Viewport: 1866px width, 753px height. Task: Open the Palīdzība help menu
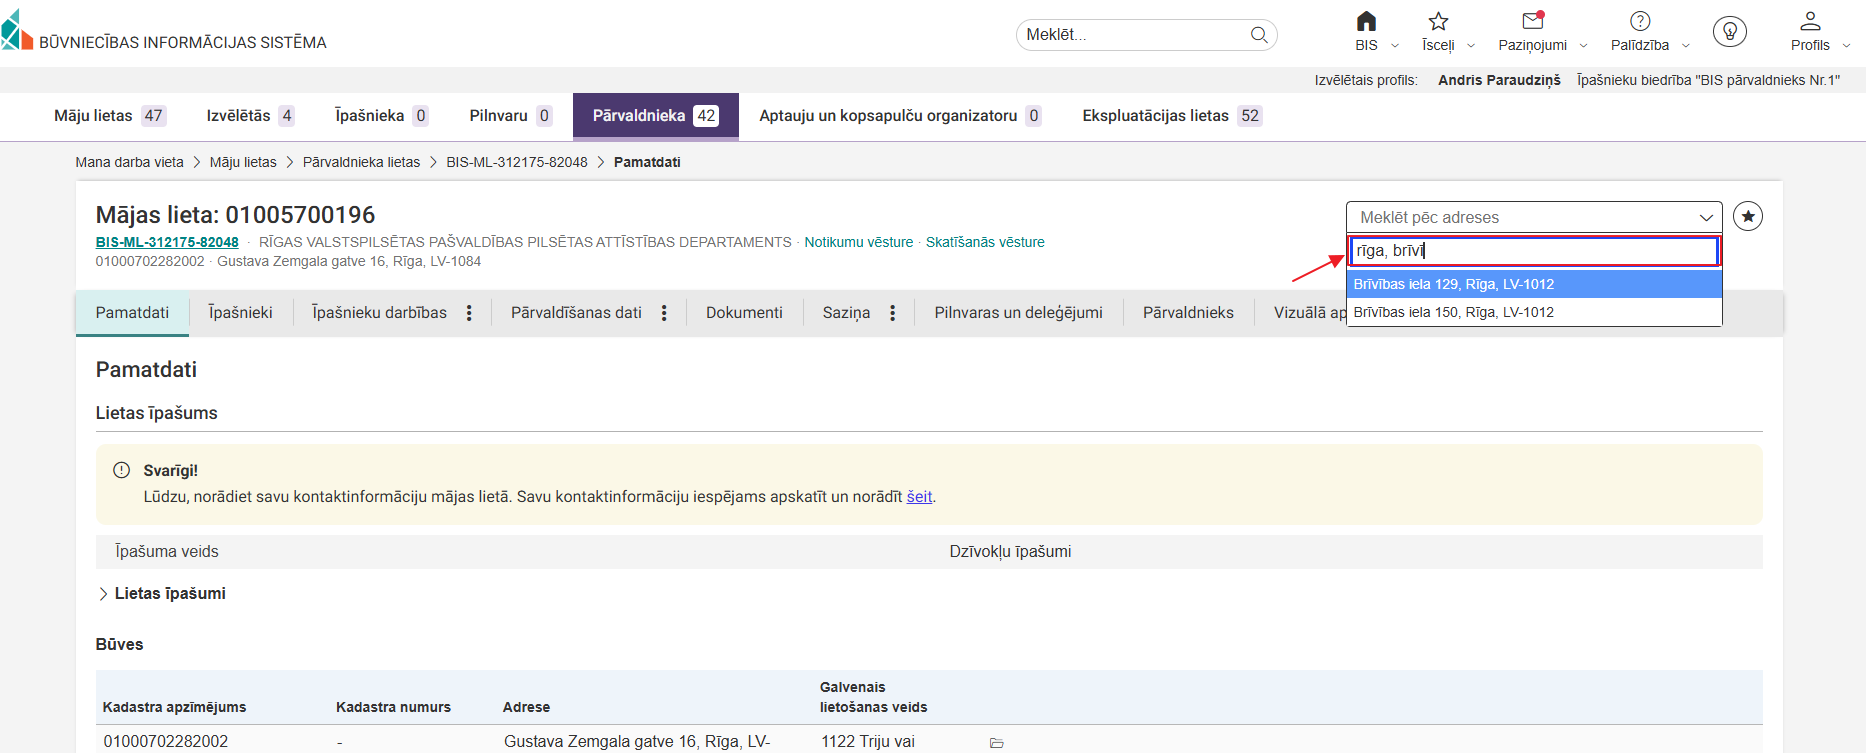[1640, 22]
